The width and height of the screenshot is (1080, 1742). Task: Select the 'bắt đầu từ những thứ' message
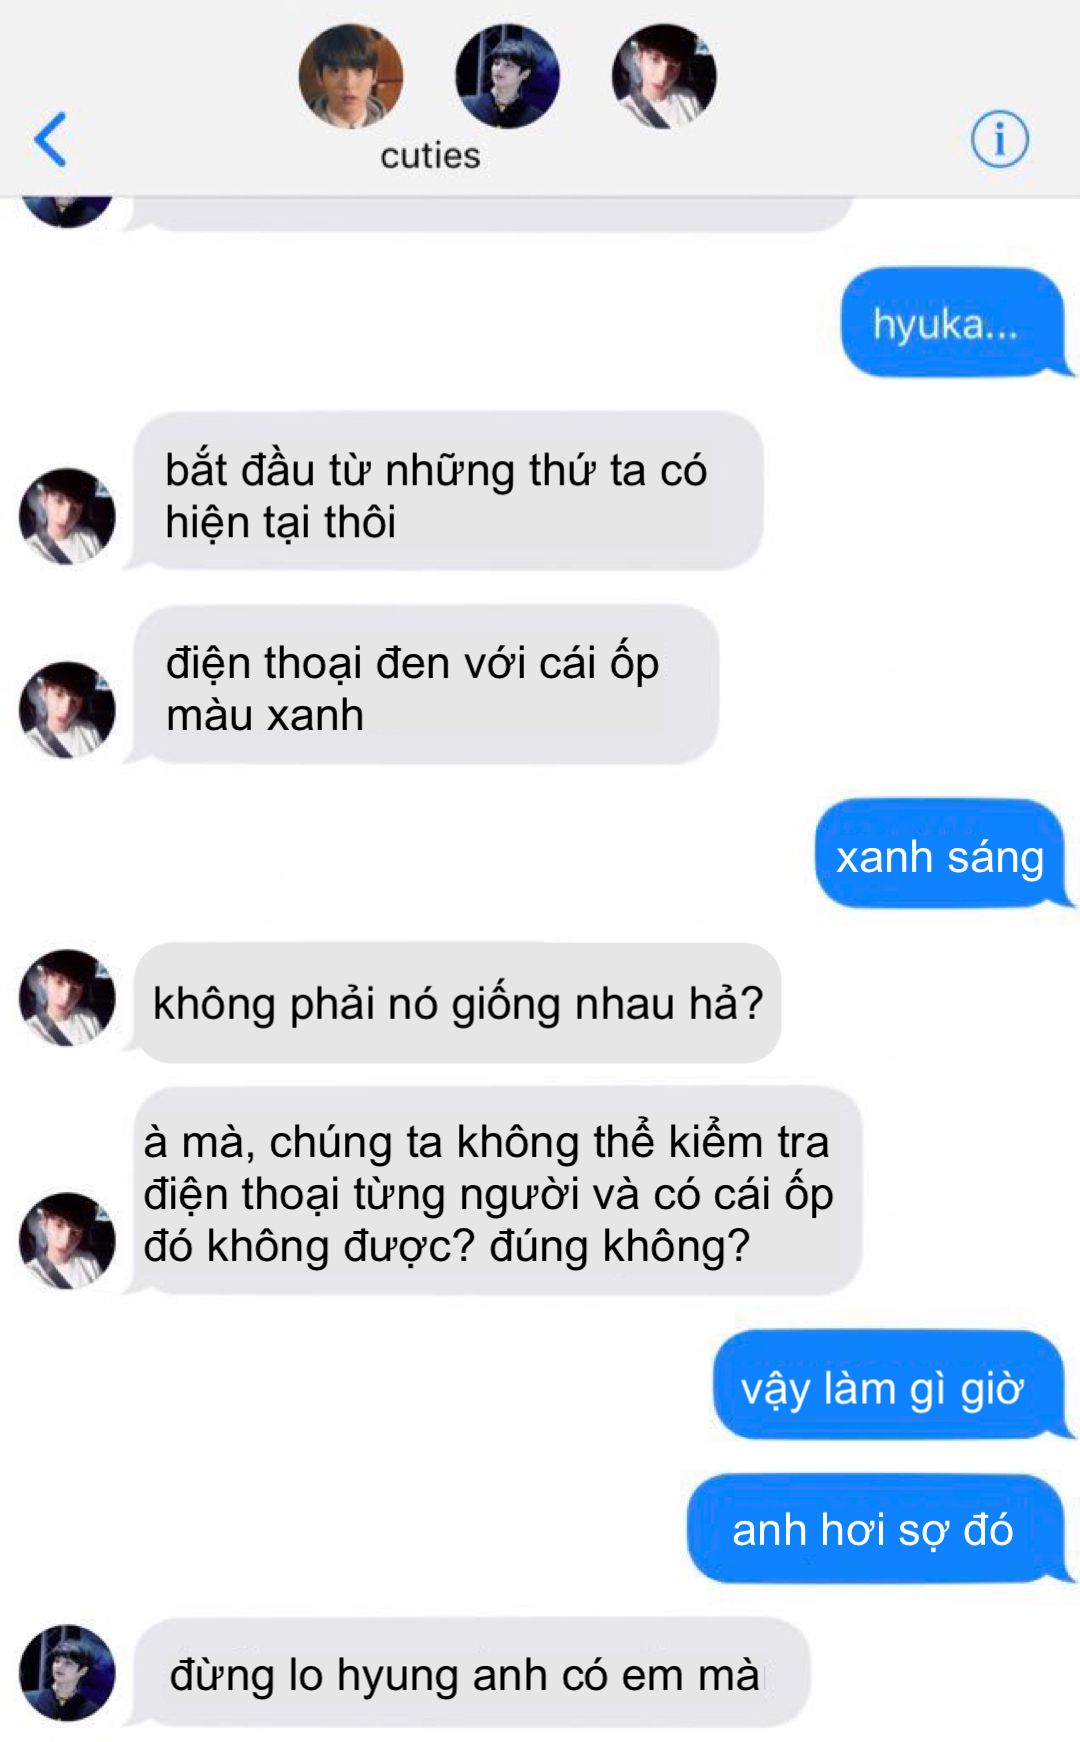pyautogui.click(x=447, y=491)
